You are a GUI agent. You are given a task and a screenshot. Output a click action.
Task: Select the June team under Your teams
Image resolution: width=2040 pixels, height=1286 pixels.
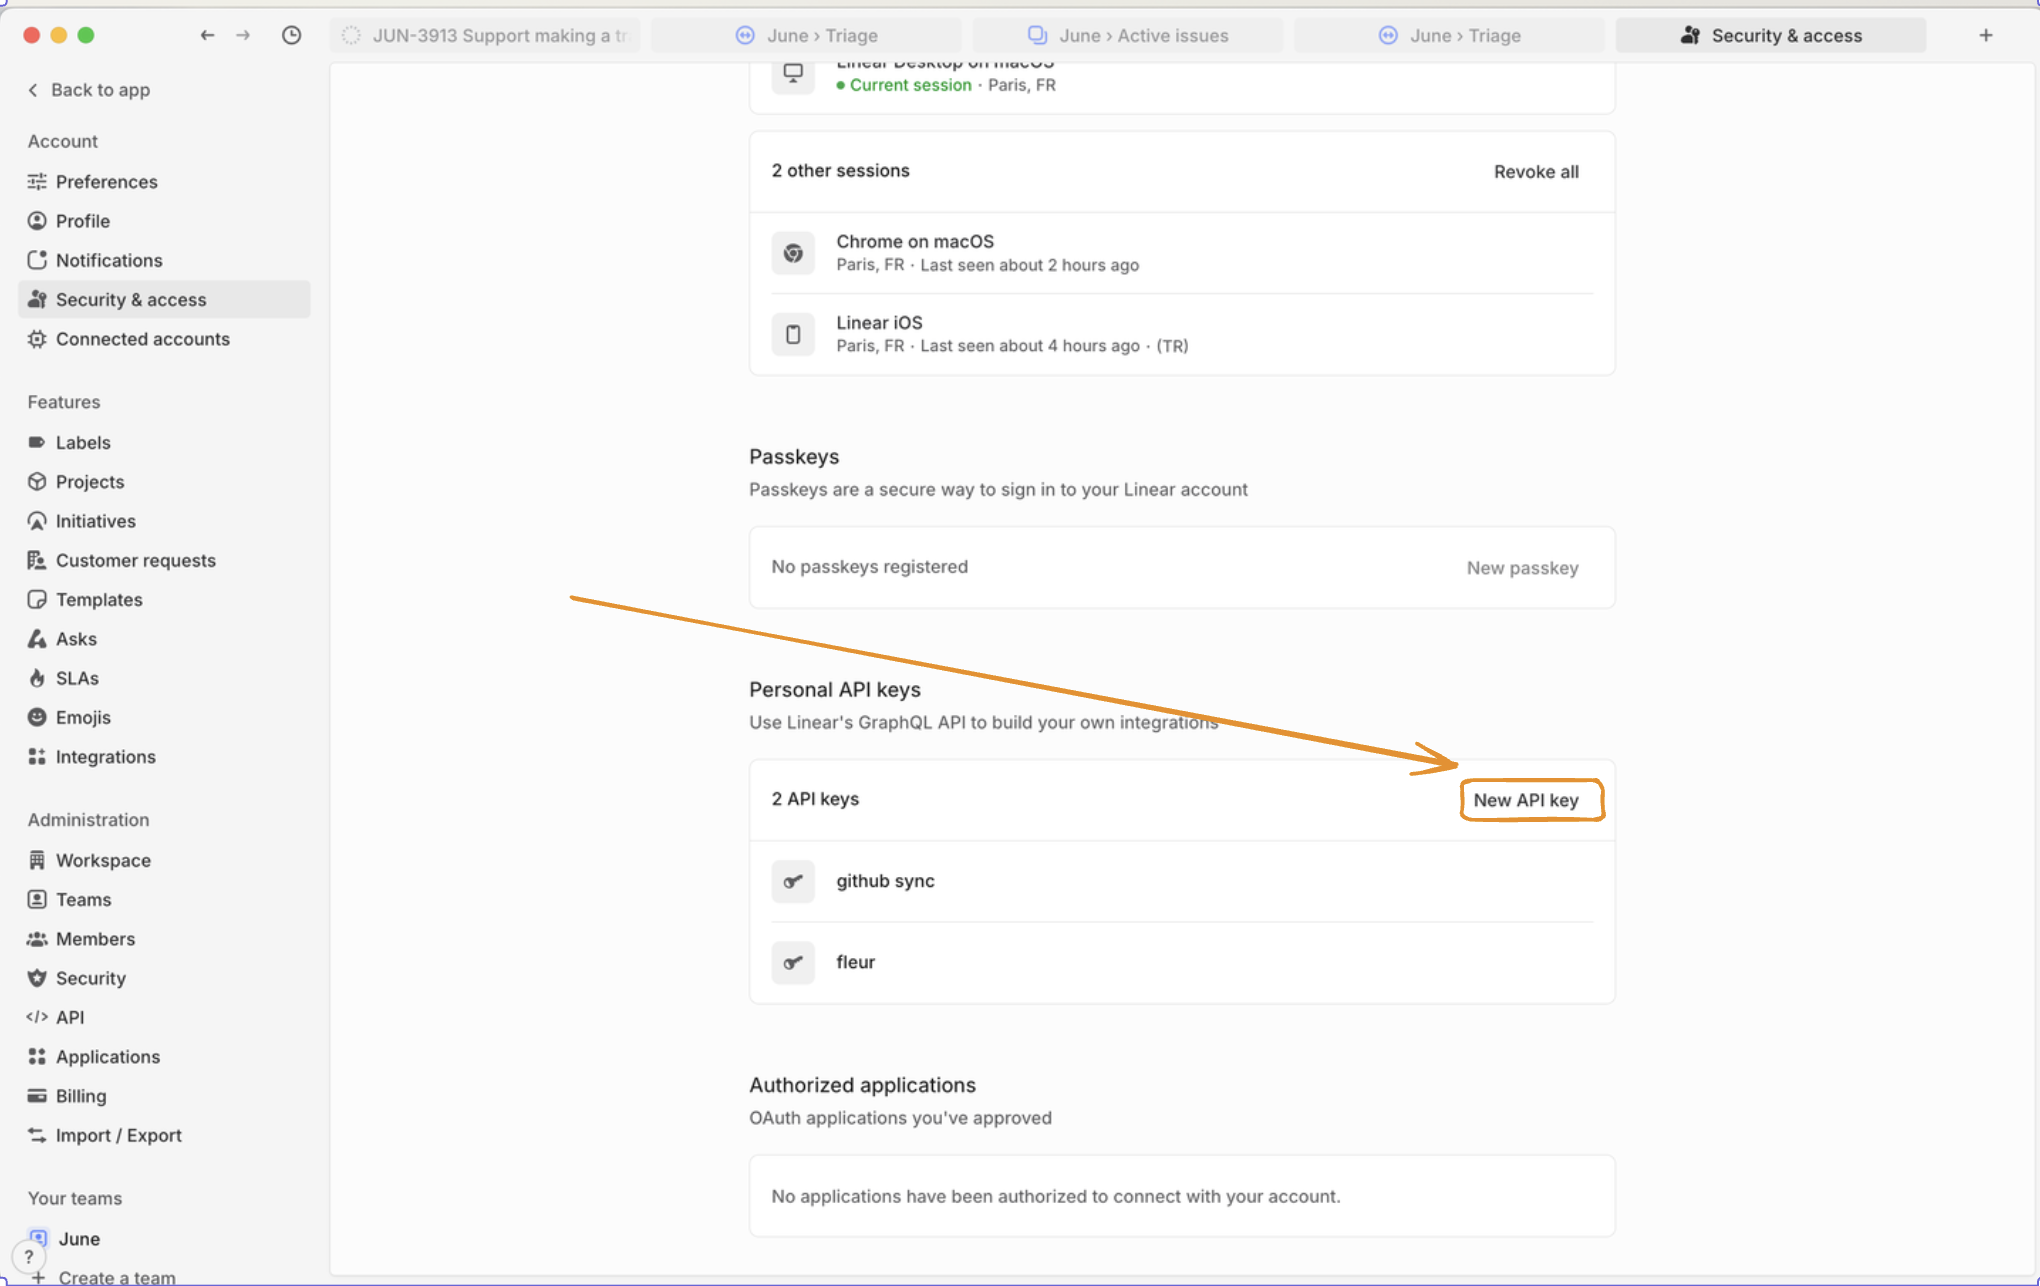[x=79, y=1238]
